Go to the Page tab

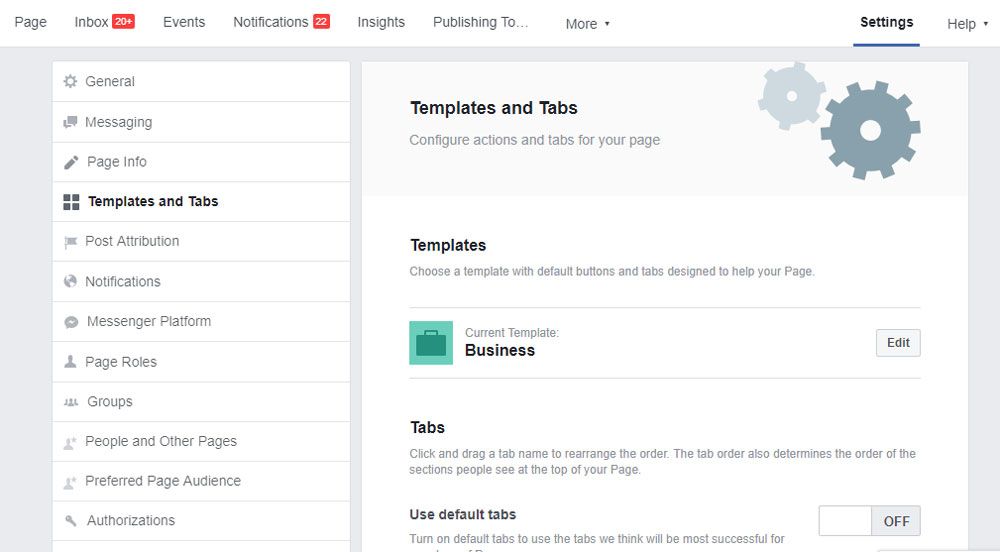point(31,22)
